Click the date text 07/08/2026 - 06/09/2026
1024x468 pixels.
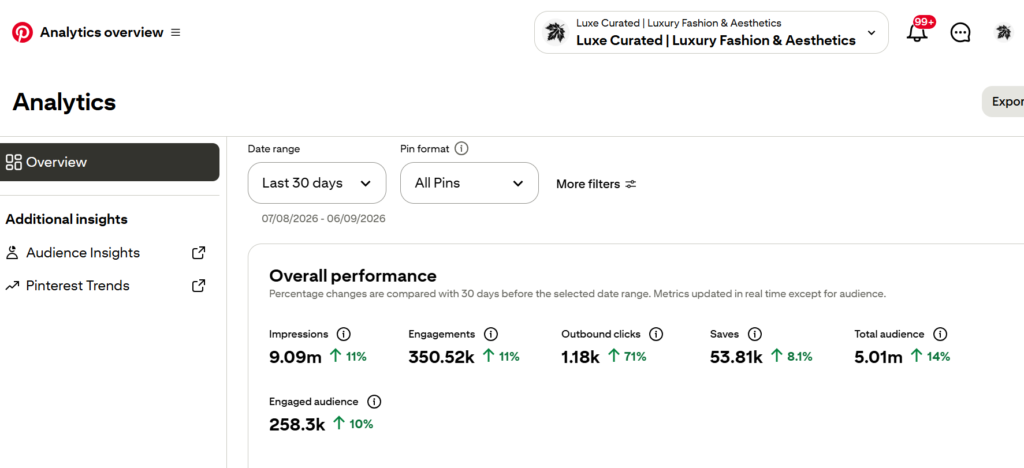(323, 219)
